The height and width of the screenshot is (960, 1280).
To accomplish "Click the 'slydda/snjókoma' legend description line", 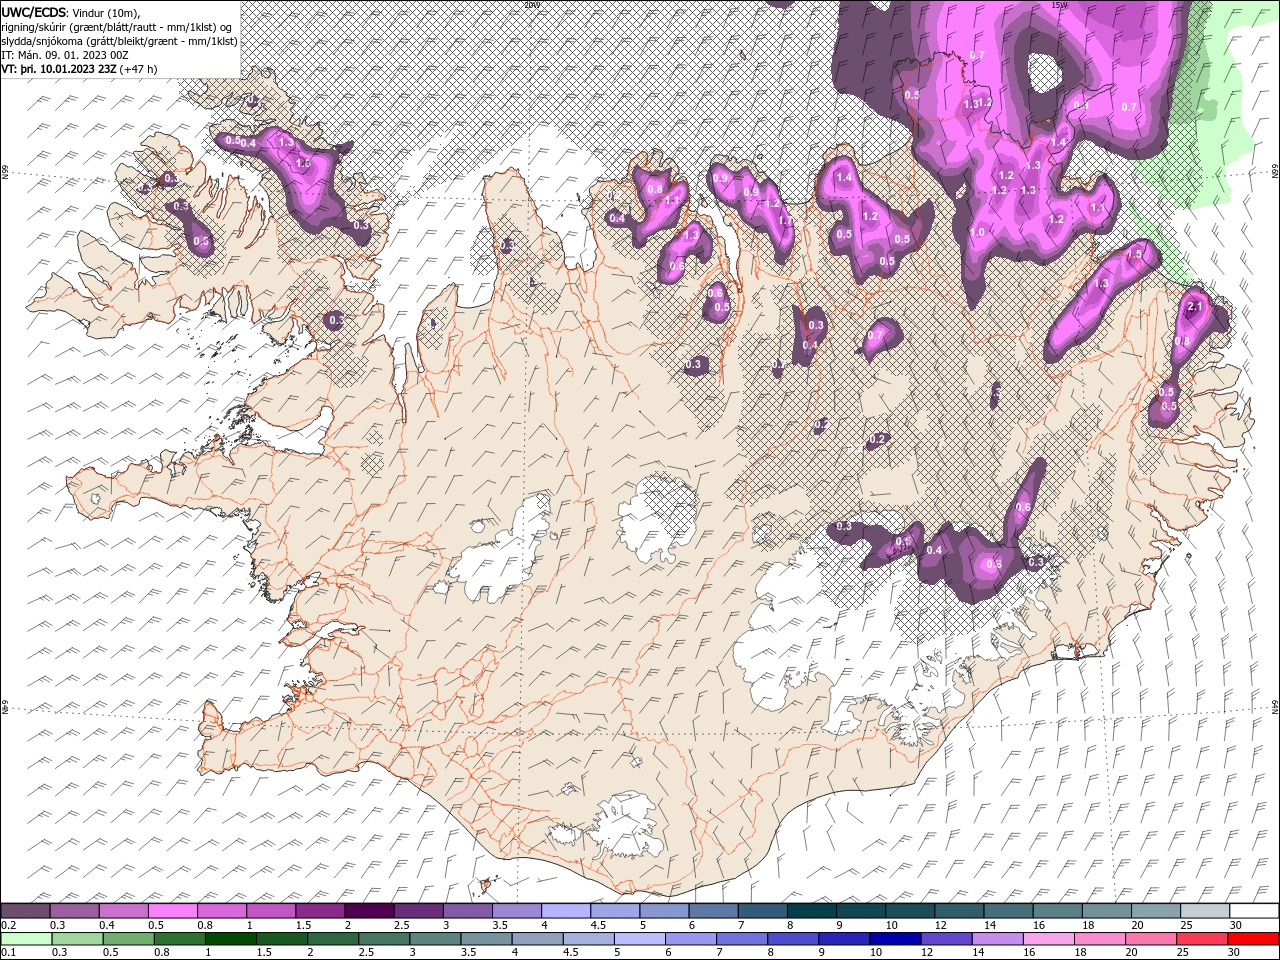I will click(x=119, y=41).
